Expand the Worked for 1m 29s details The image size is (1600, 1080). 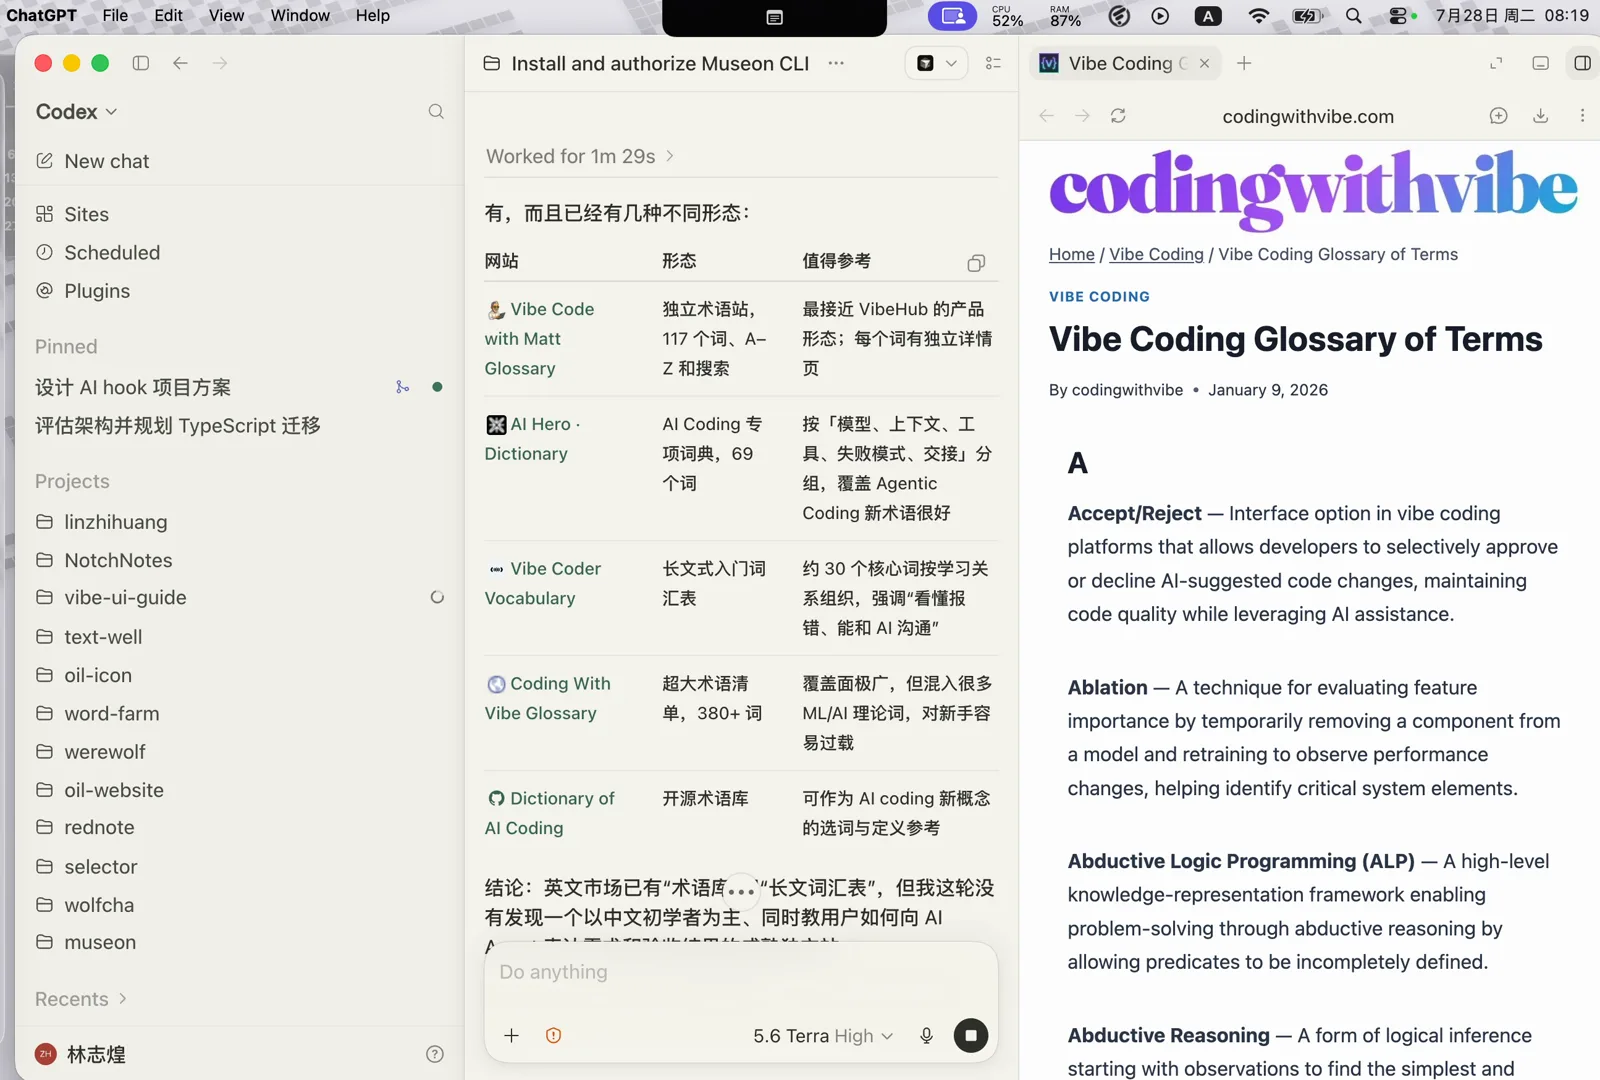pos(580,156)
